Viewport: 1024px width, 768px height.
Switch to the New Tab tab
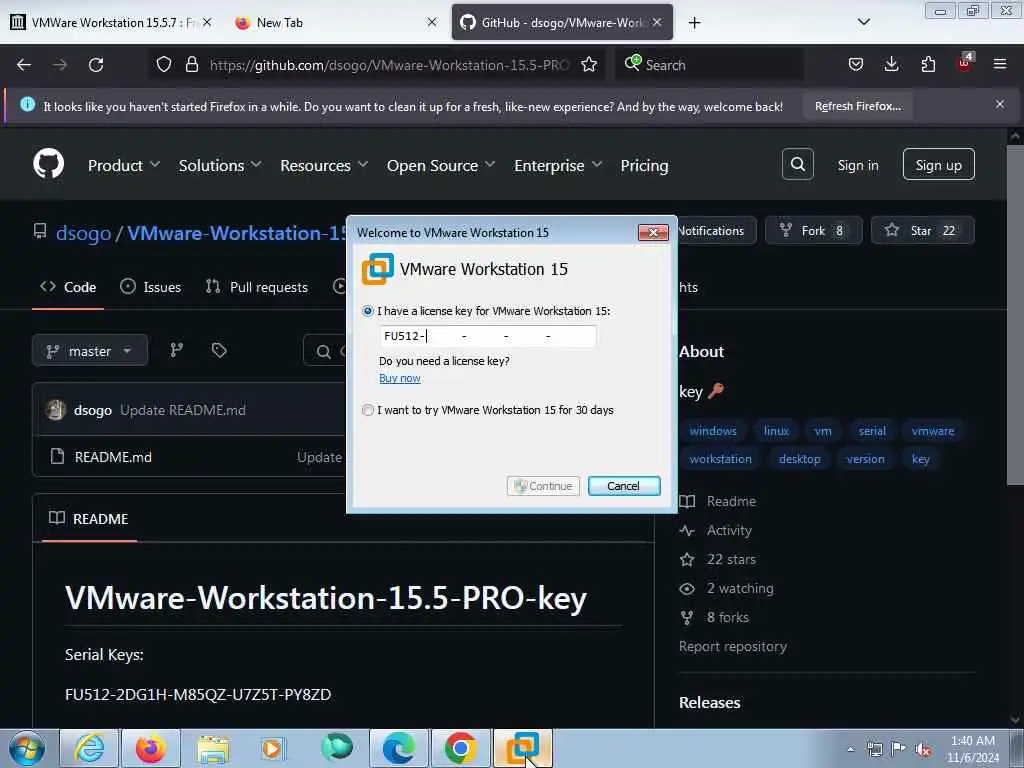[x=334, y=22]
